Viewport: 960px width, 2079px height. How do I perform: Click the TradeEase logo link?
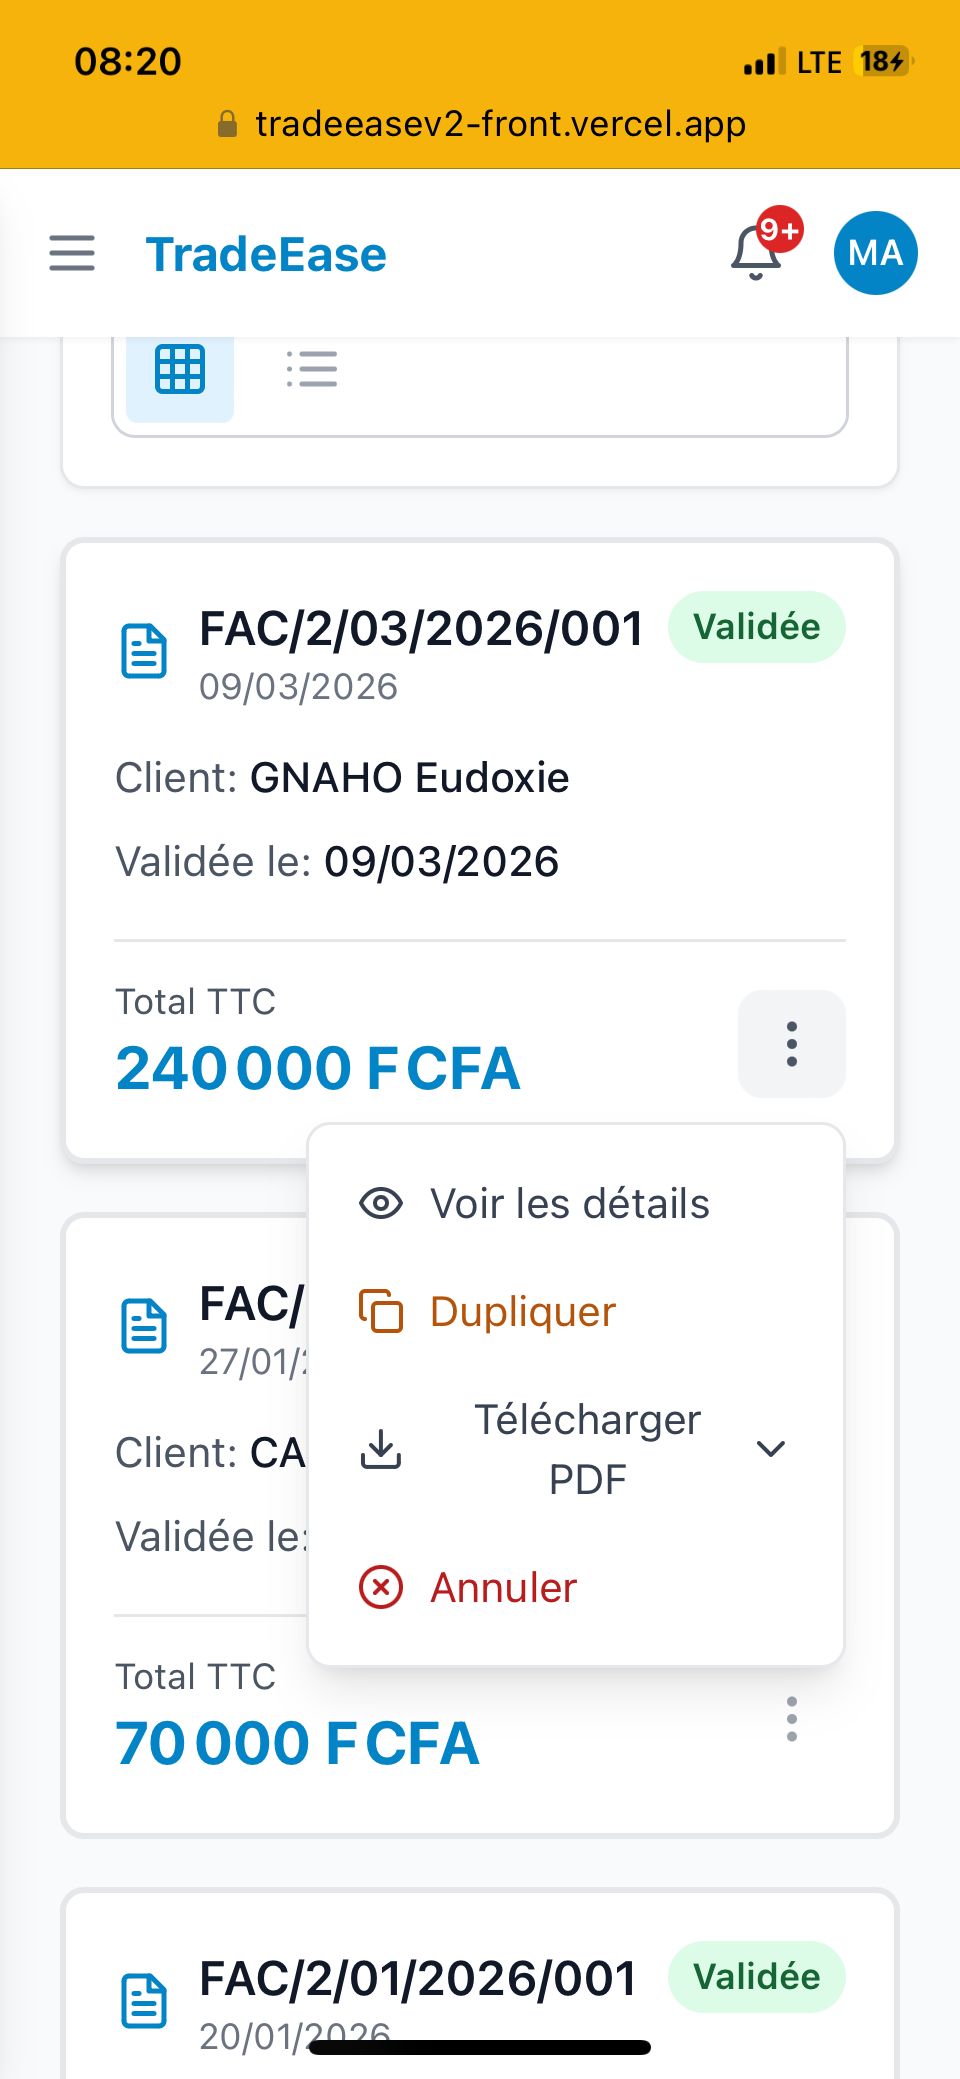[266, 254]
